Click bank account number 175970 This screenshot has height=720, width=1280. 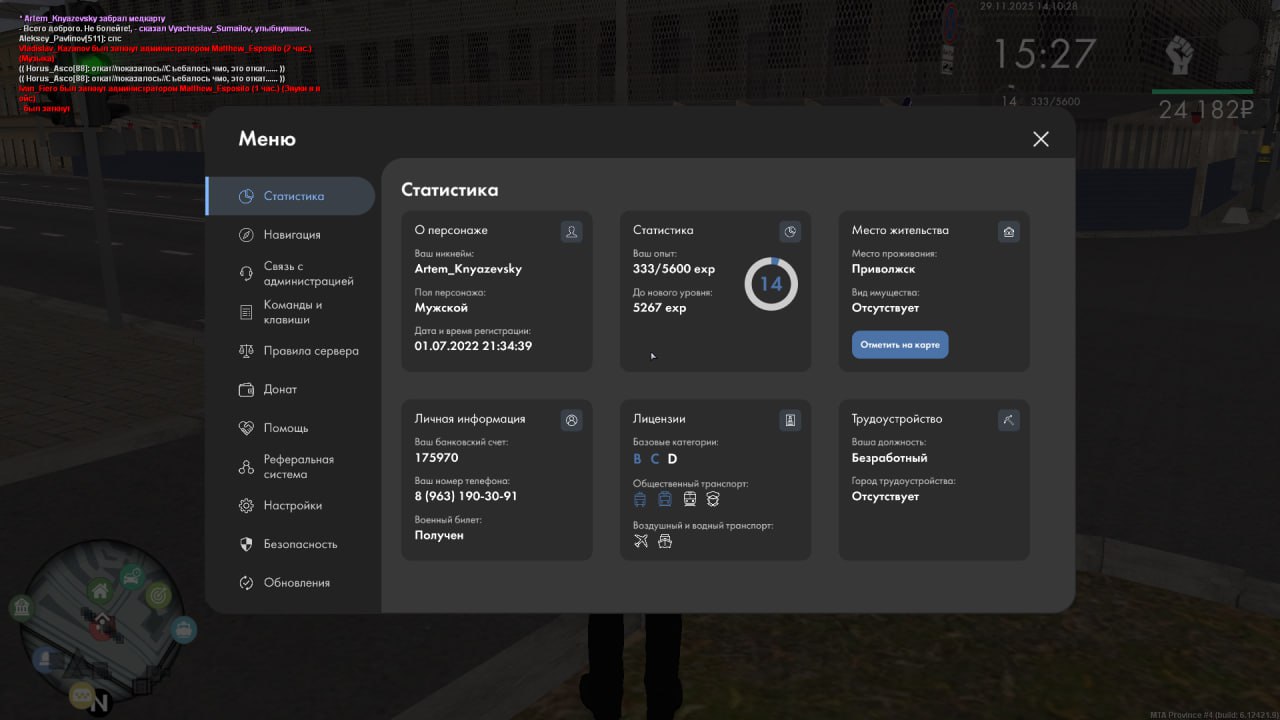pyautogui.click(x=437, y=458)
